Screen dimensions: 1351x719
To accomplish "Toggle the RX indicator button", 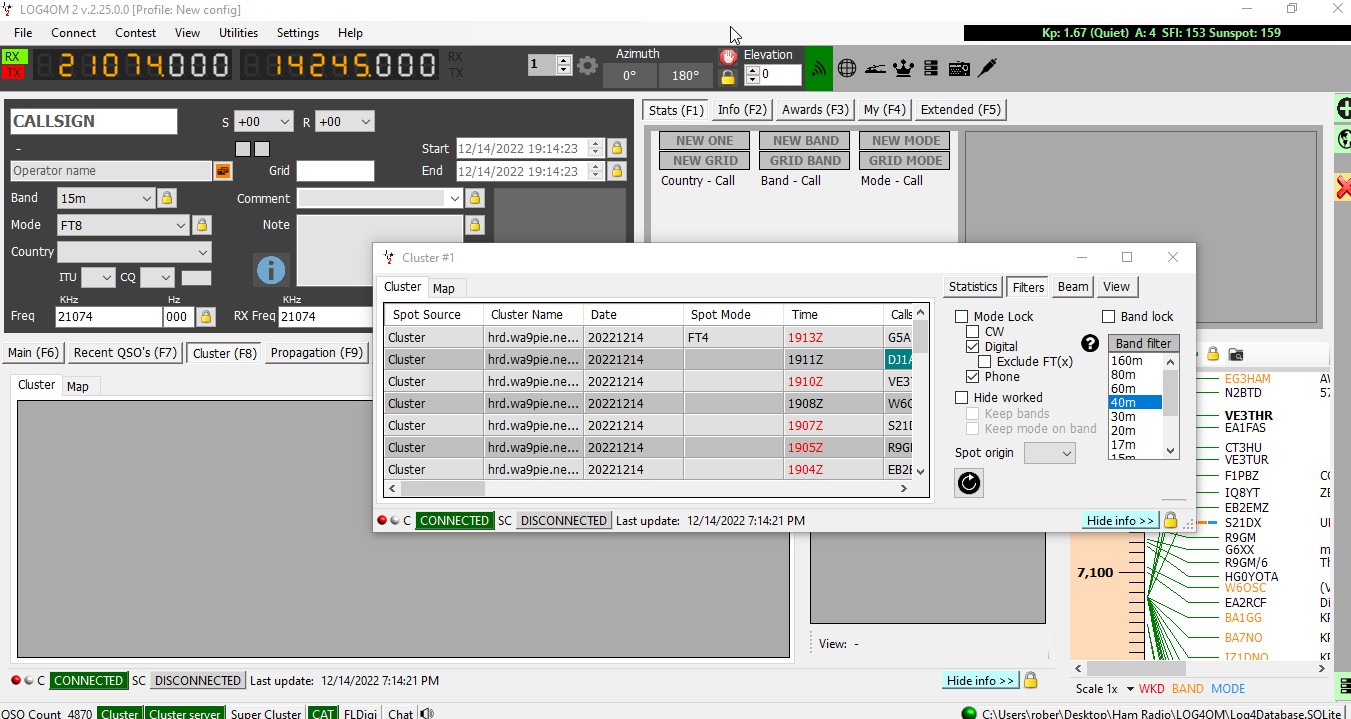I will pyautogui.click(x=14, y=57).
